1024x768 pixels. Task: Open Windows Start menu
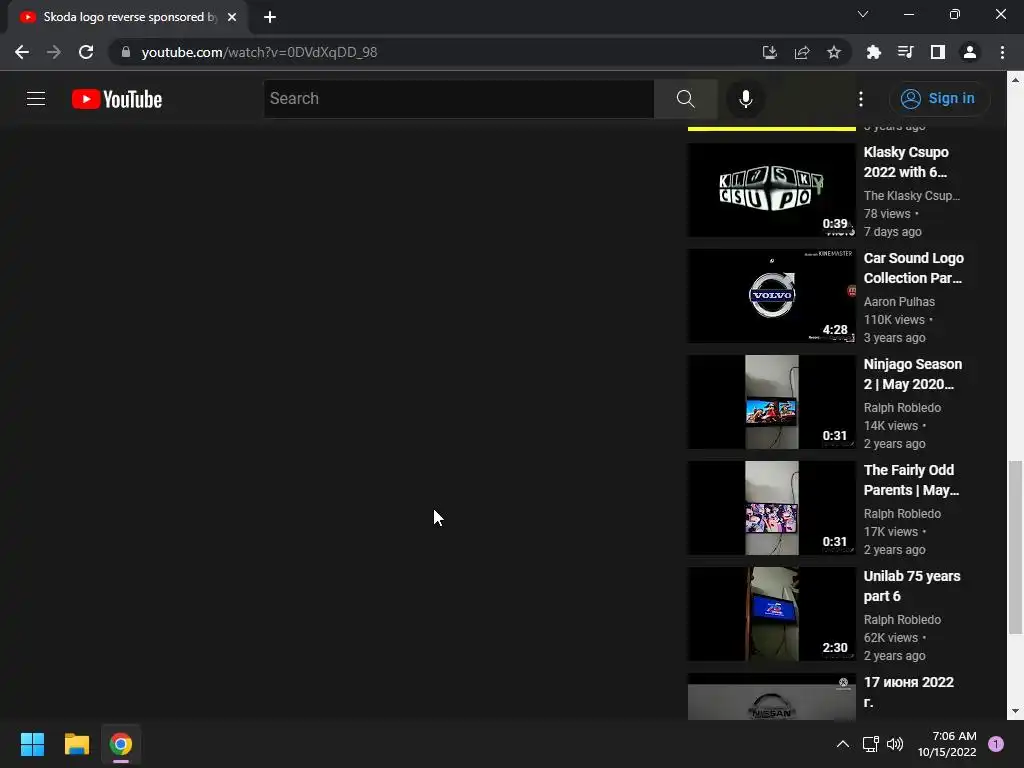tap(32, 744)
